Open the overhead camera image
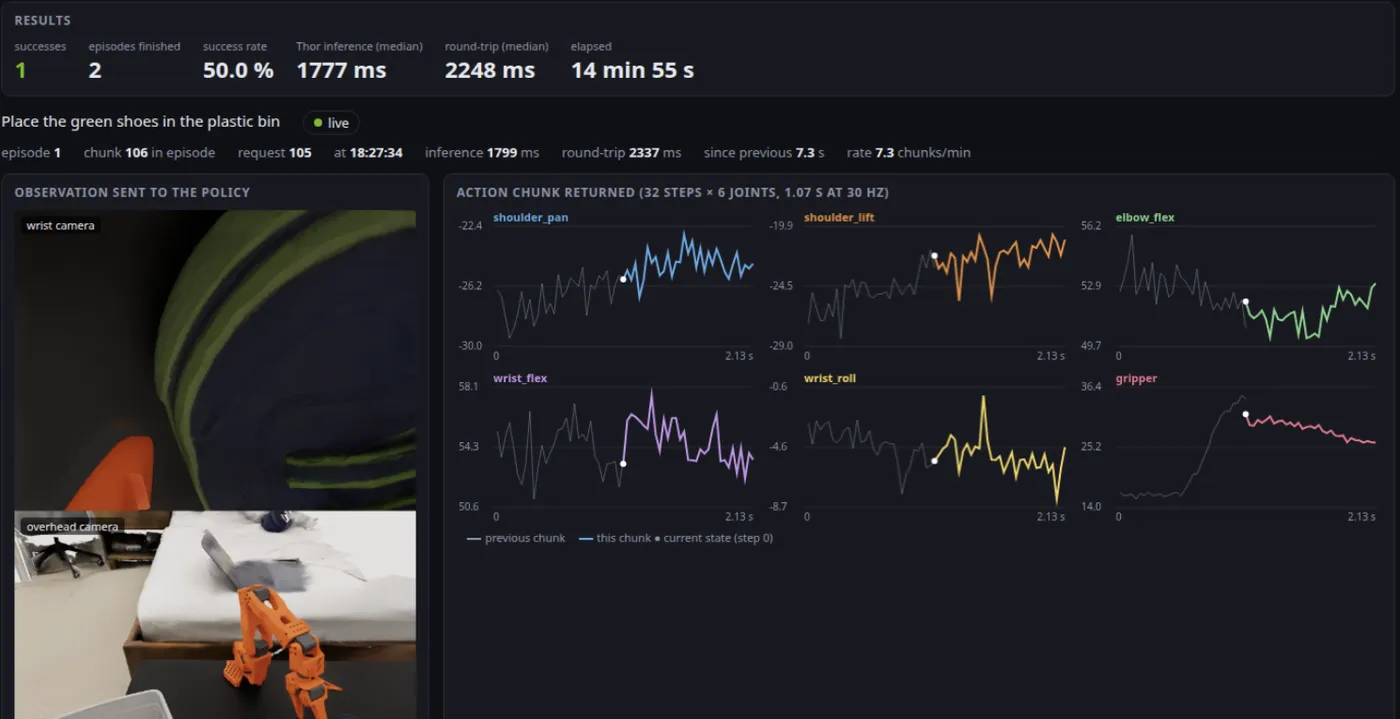This screenshot has height=719, width=1400. tap(215, 615)
